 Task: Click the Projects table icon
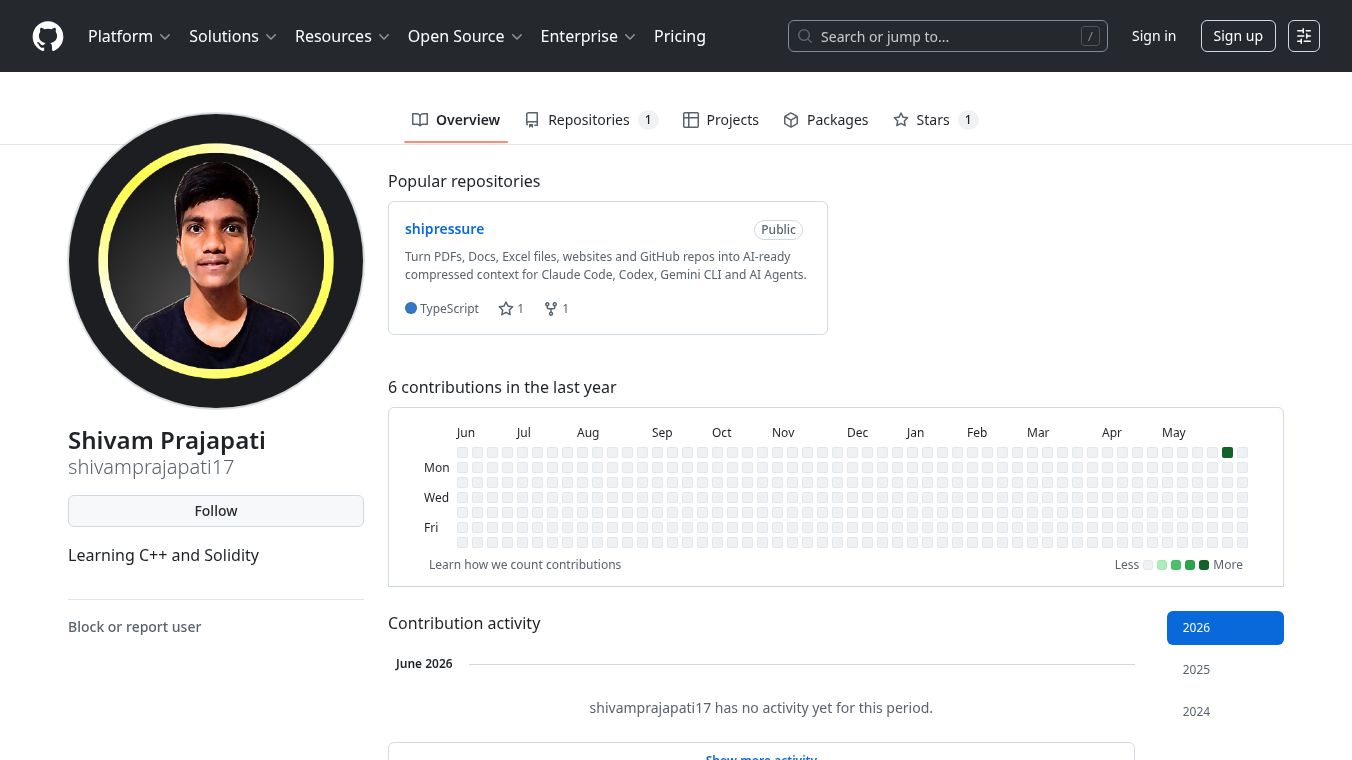[691, 120]
